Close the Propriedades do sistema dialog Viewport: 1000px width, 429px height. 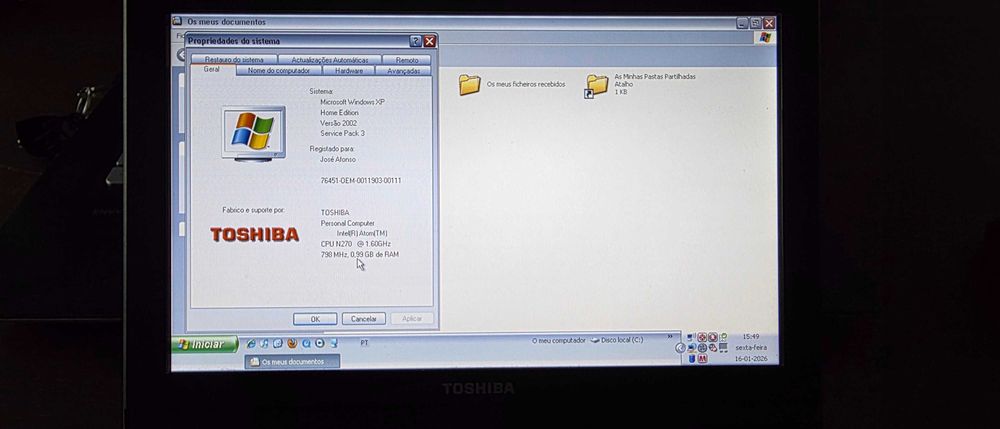point(430,41)
